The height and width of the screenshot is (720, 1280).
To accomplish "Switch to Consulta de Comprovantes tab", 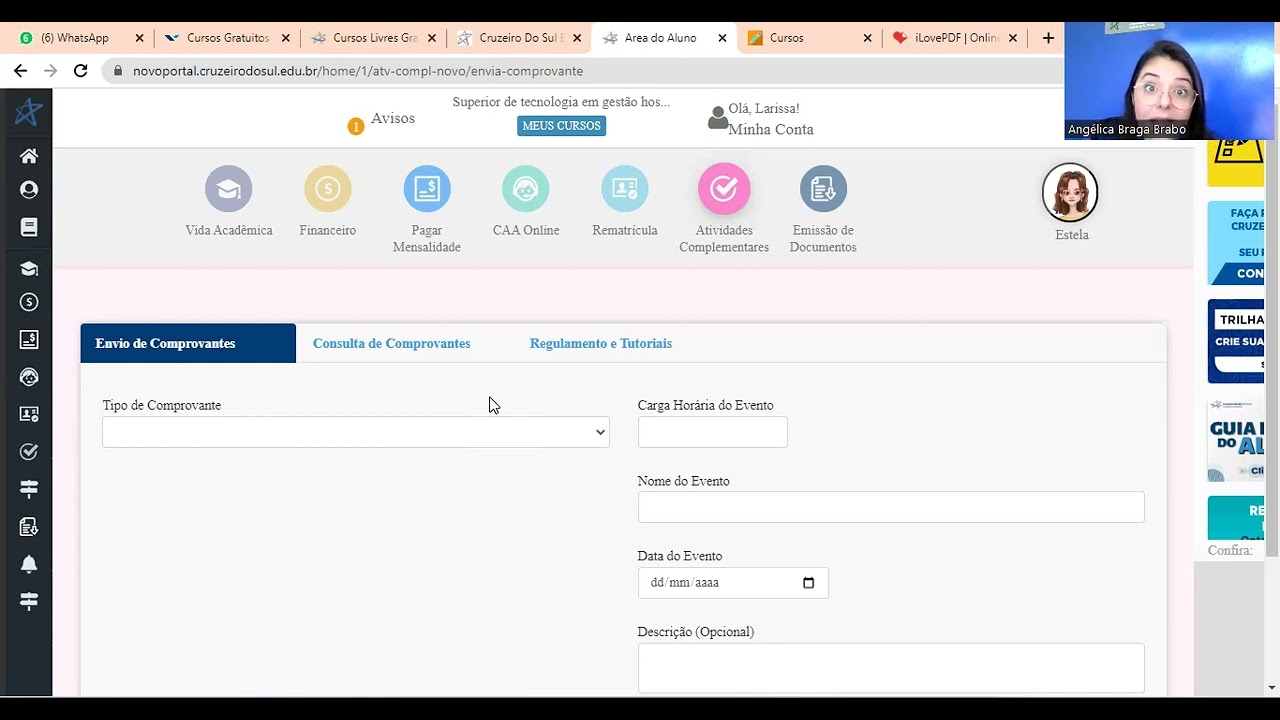I will (x=391, y=343).
